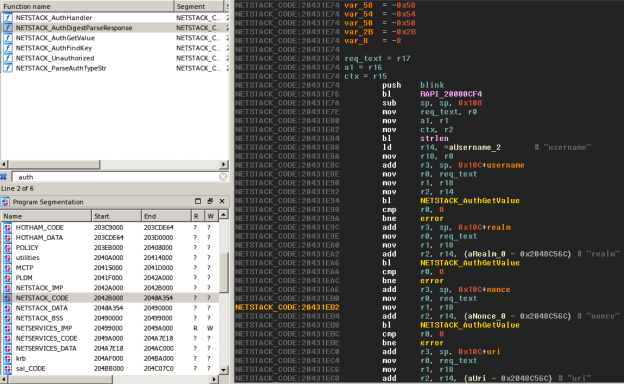Click the filter close icon left of auth
624x384 pixels.
(4, 177)
